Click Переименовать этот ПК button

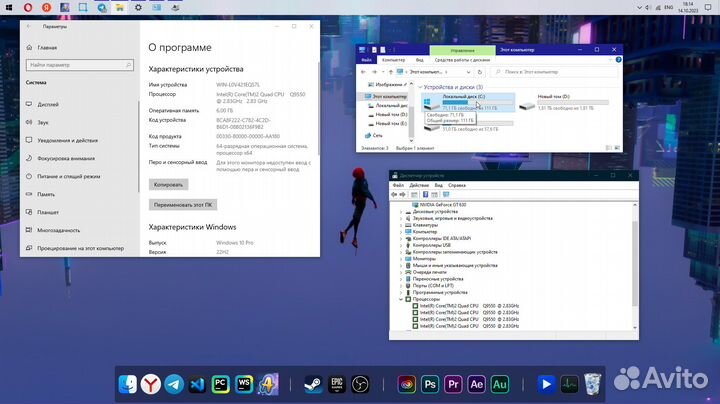click(183, 205)
